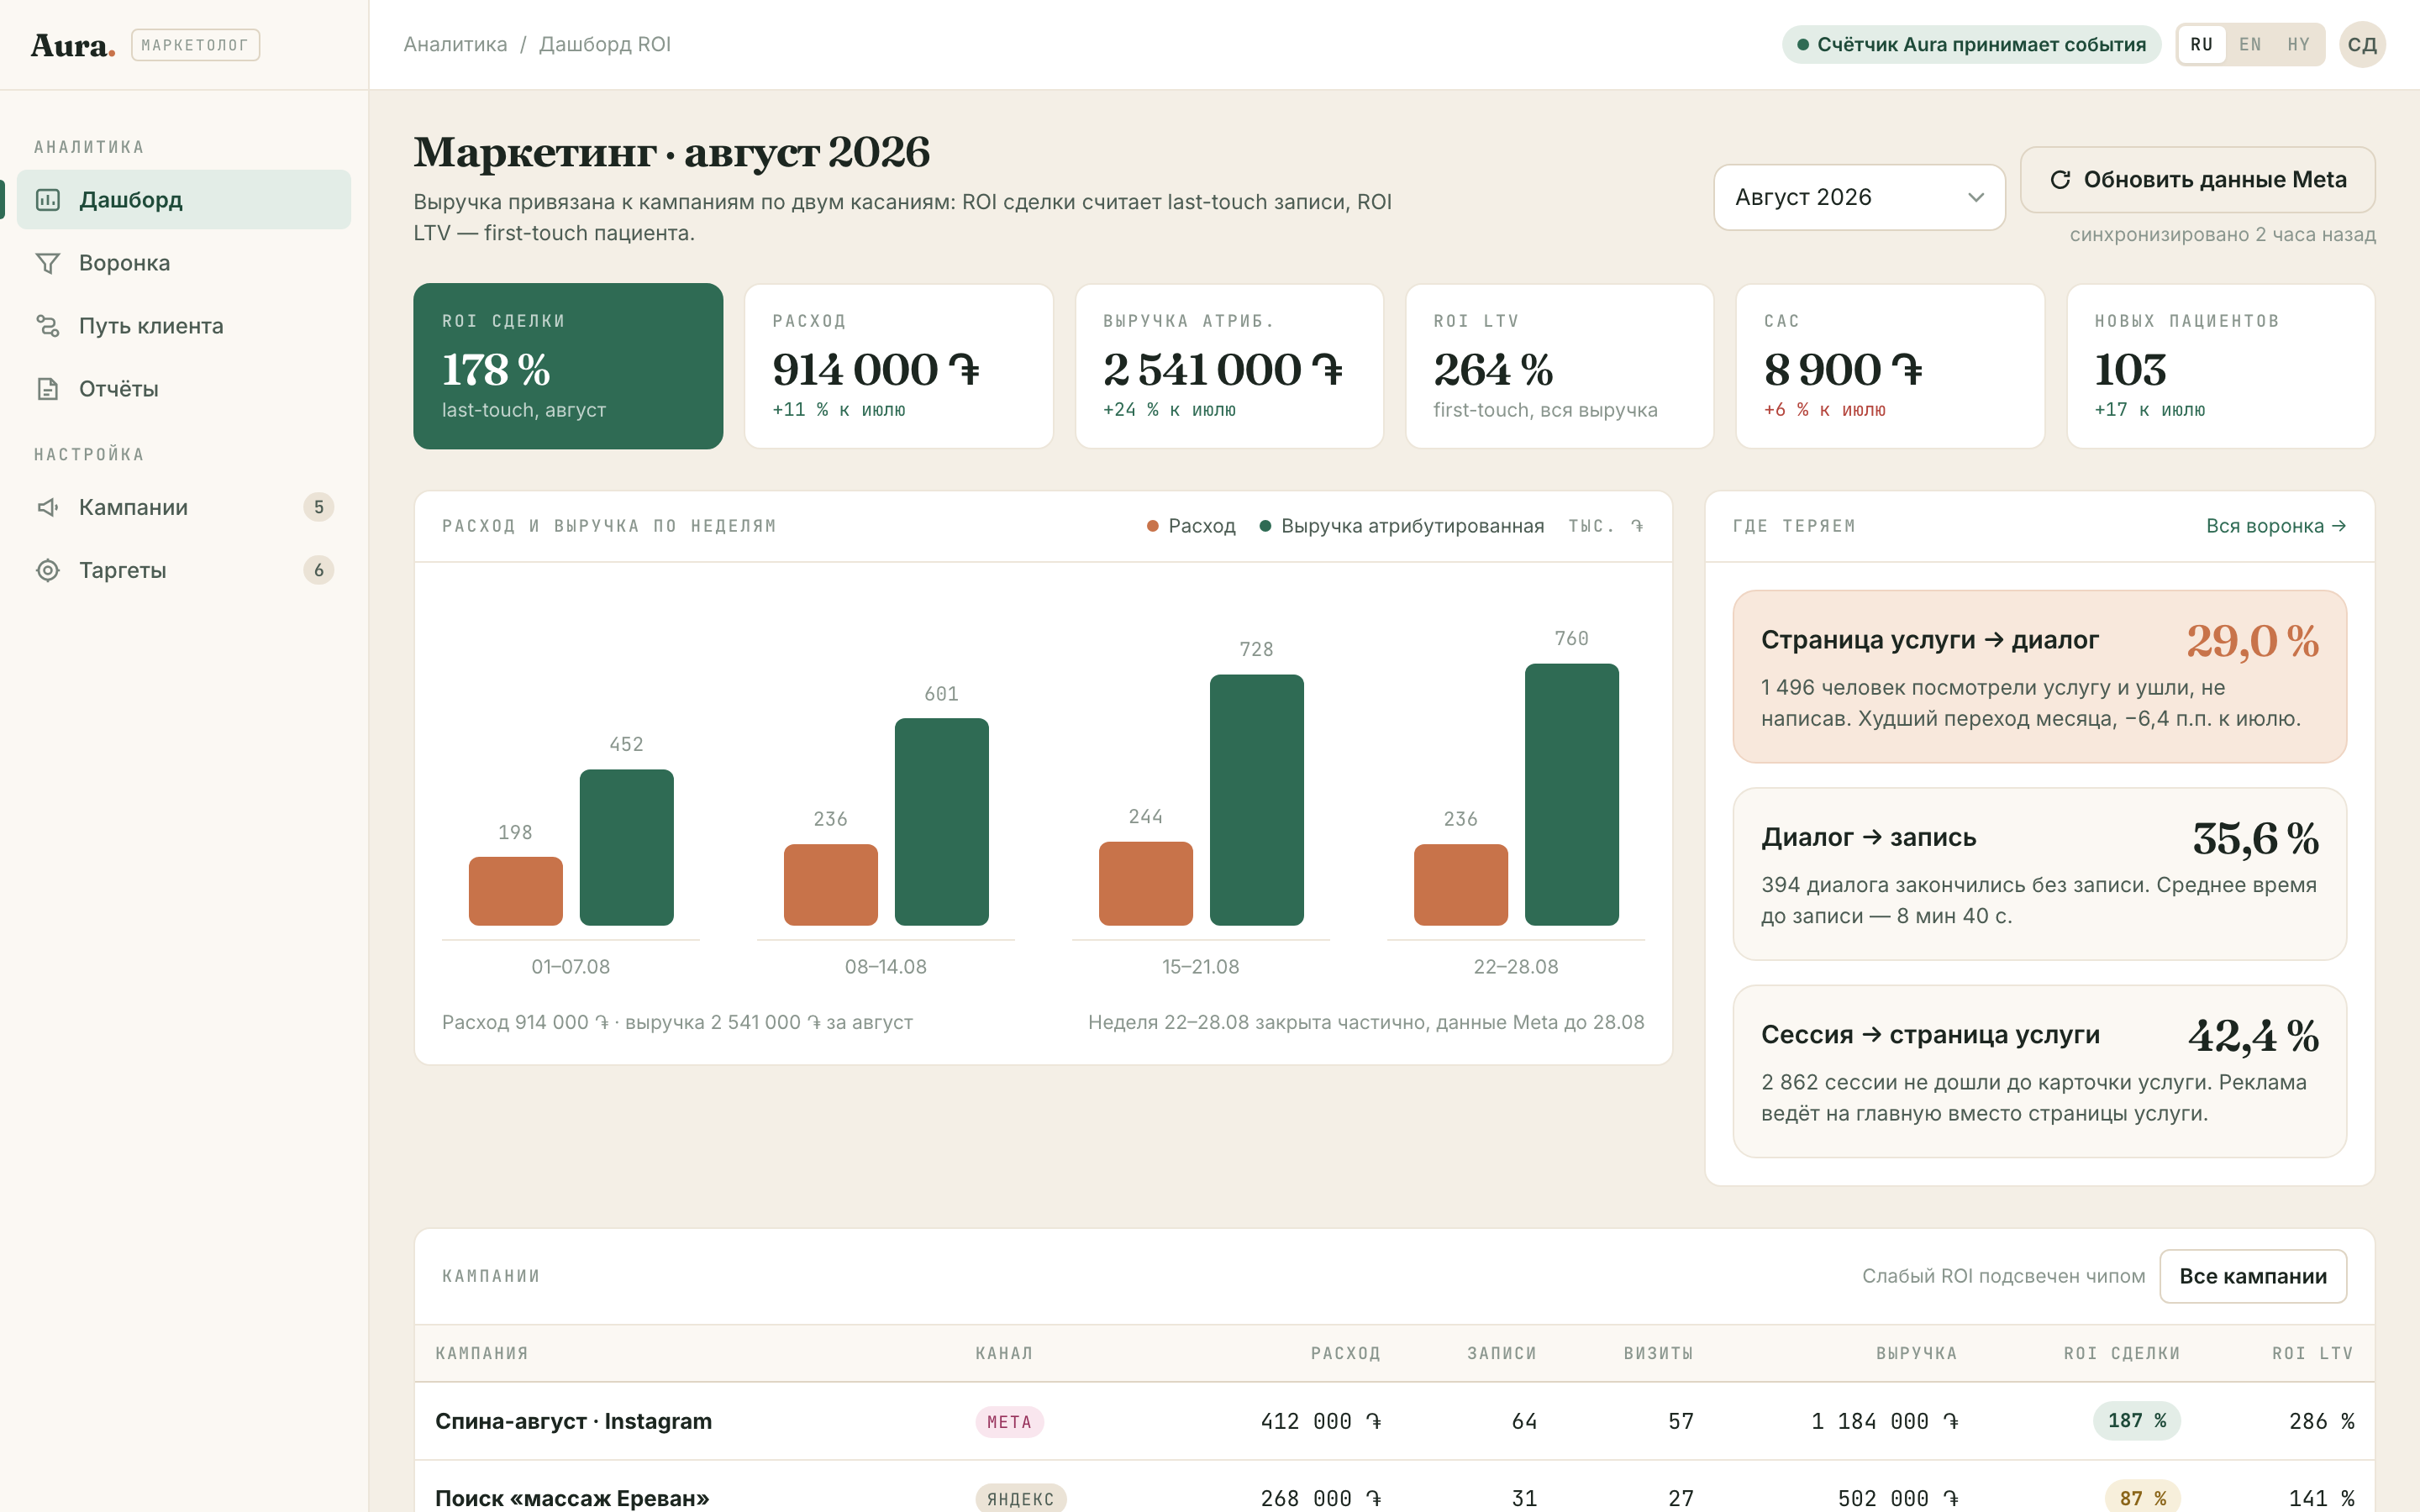Click the Кампании megaphone icon
This screenshot has height=1512, width=2420.
coord(48,507)
